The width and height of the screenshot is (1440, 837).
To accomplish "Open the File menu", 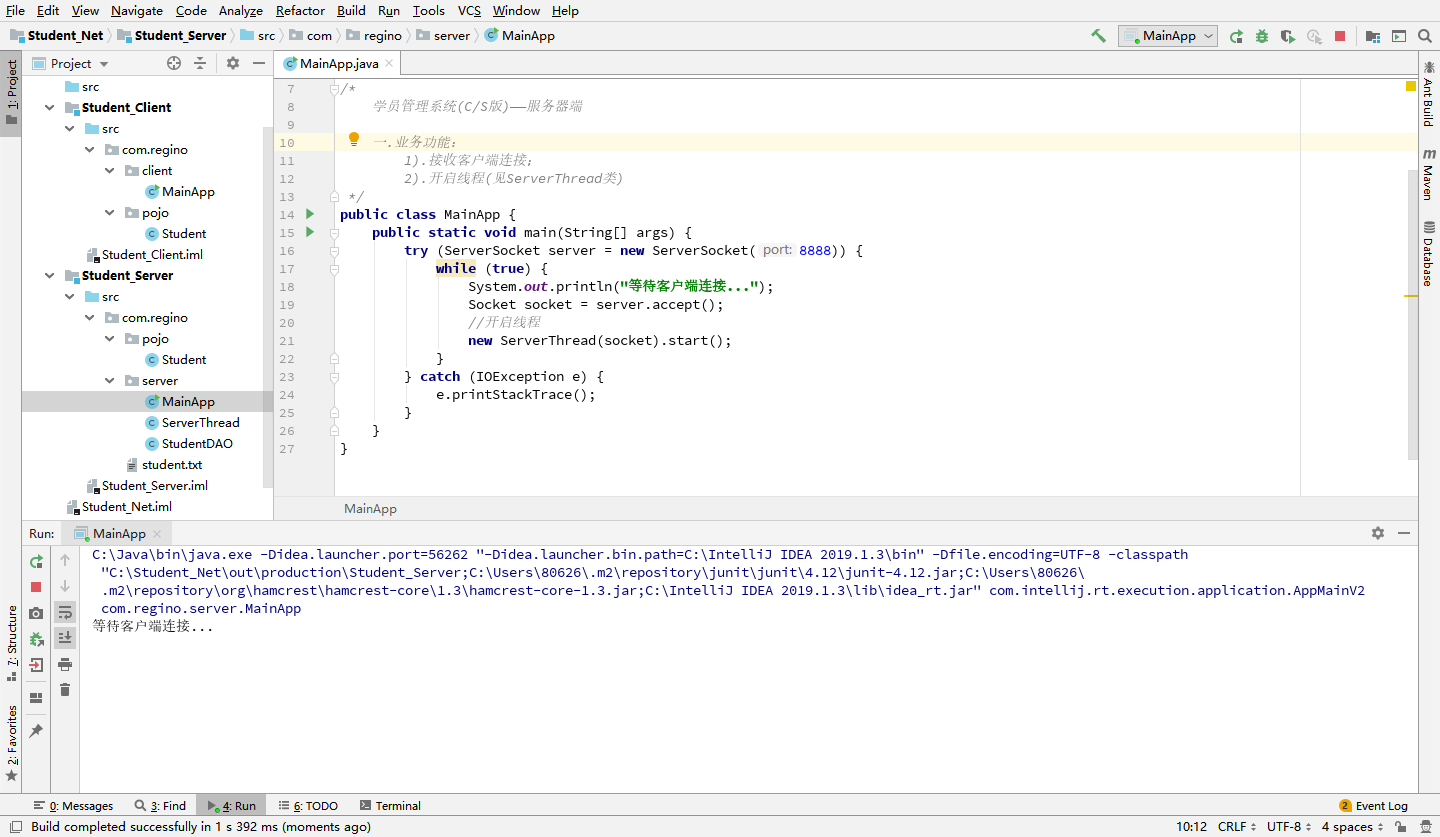I will 15,10.
